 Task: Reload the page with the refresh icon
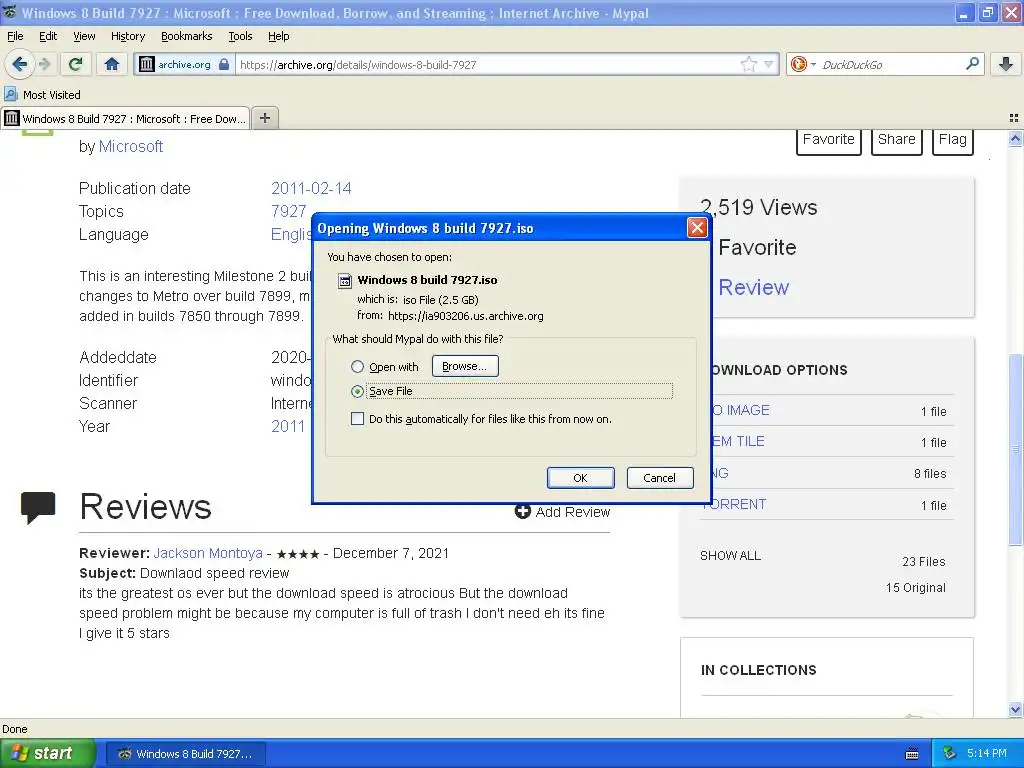click(76, 64)
